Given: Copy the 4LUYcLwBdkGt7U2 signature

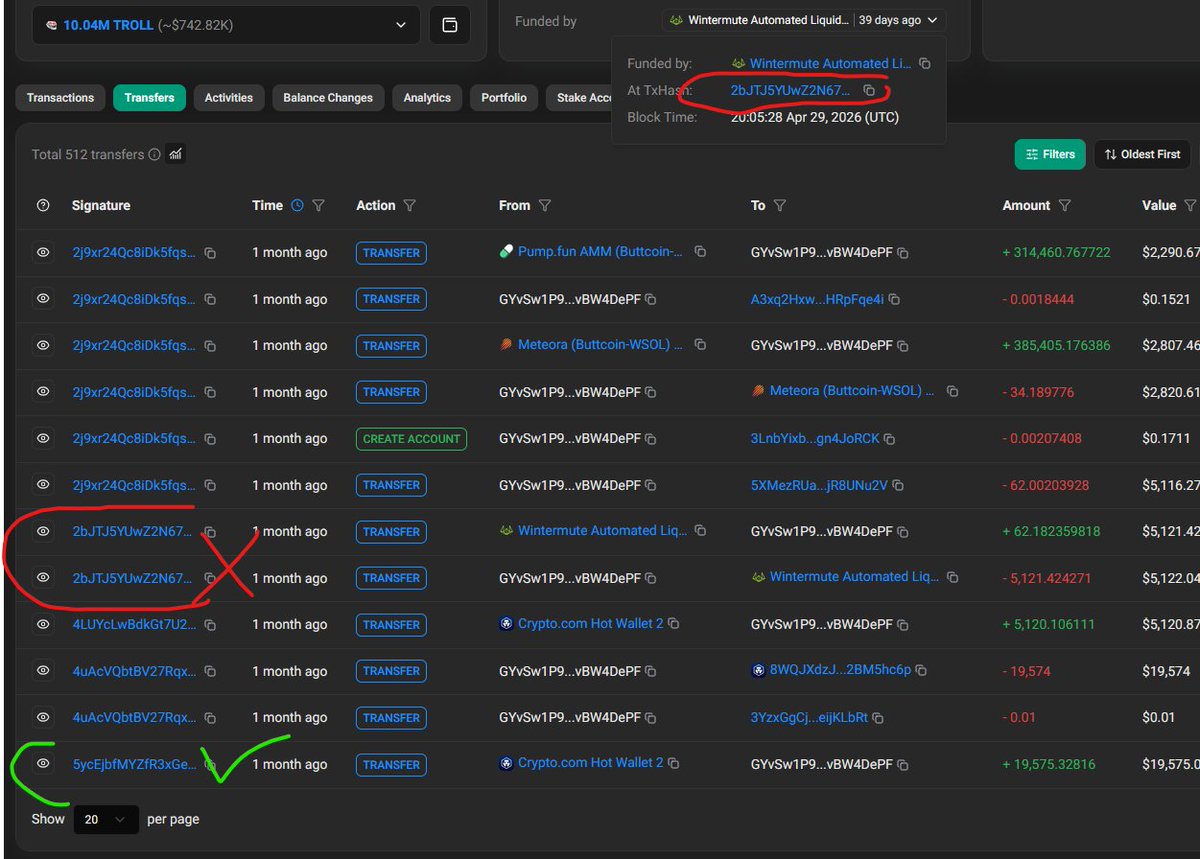Looking at the screenshot, I should tap(210, 625).
